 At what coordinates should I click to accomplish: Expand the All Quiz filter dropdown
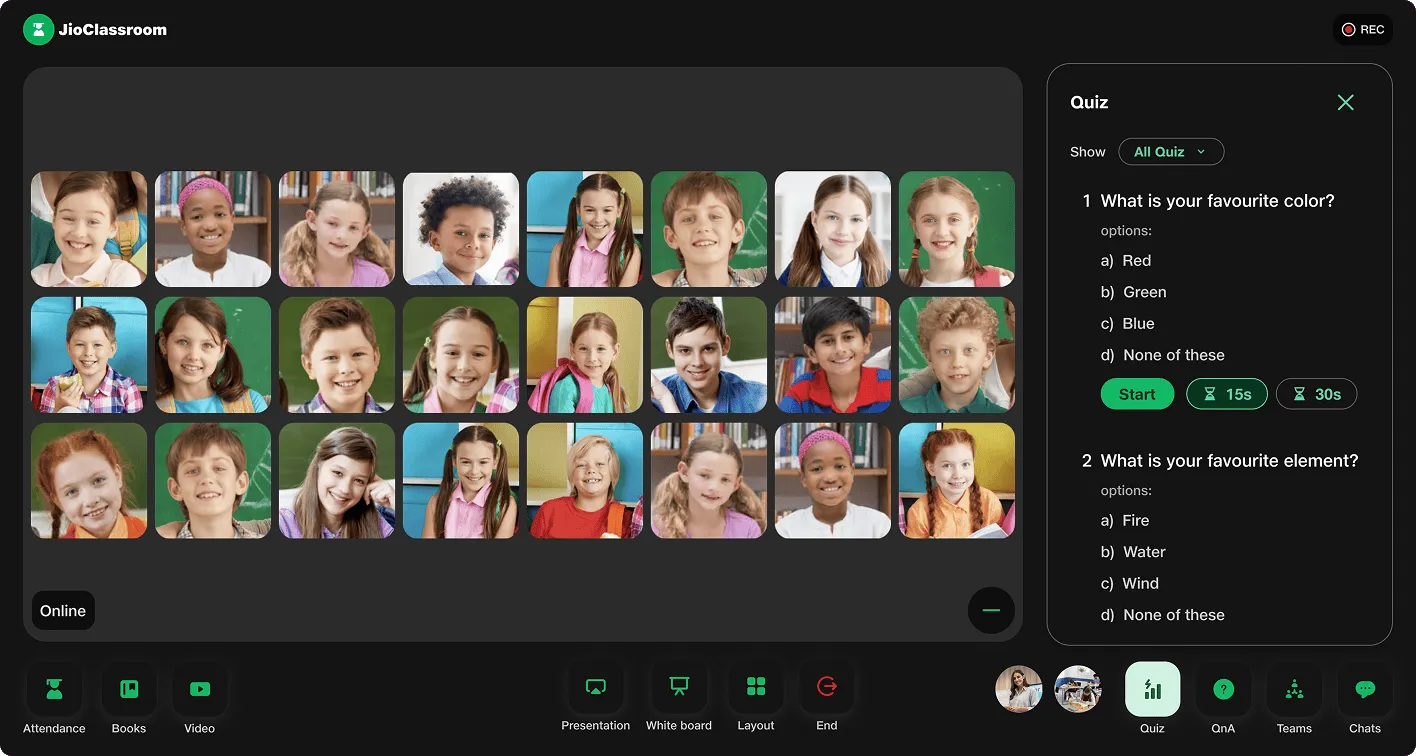point(1171,152)
